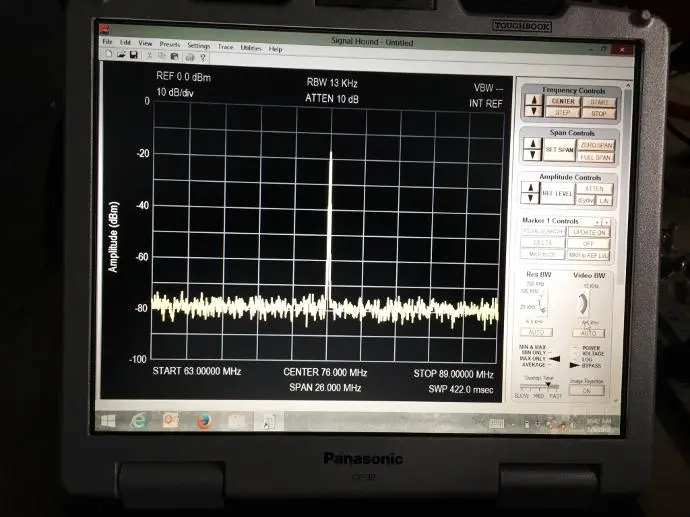Open File Explorer folder on the taskbar
Viewport: 690px width, 517px height.
238,422
